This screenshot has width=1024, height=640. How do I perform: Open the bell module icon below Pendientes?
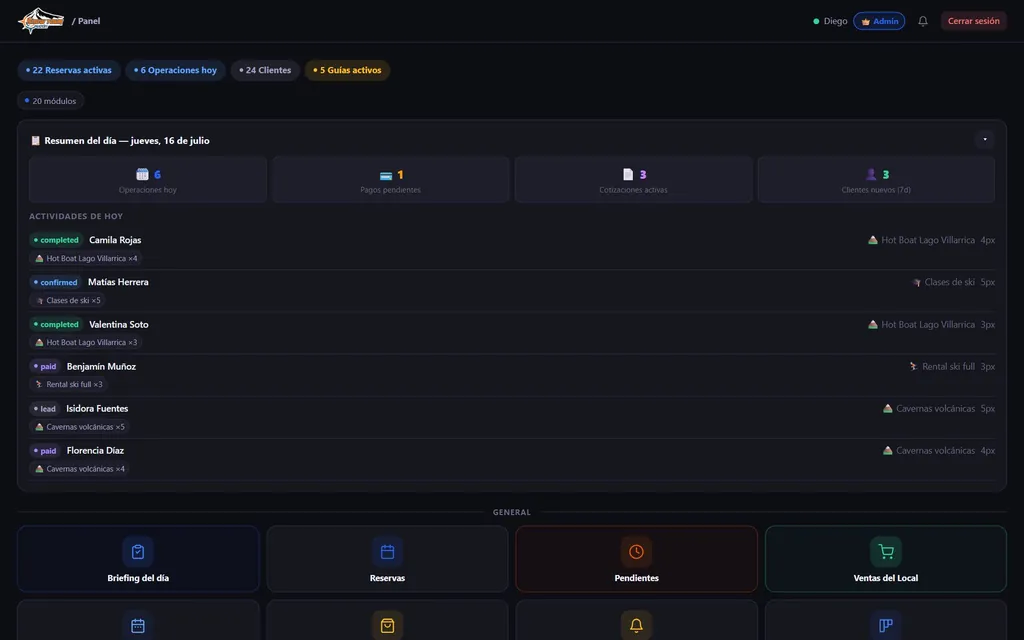click(x=636, y=626)
